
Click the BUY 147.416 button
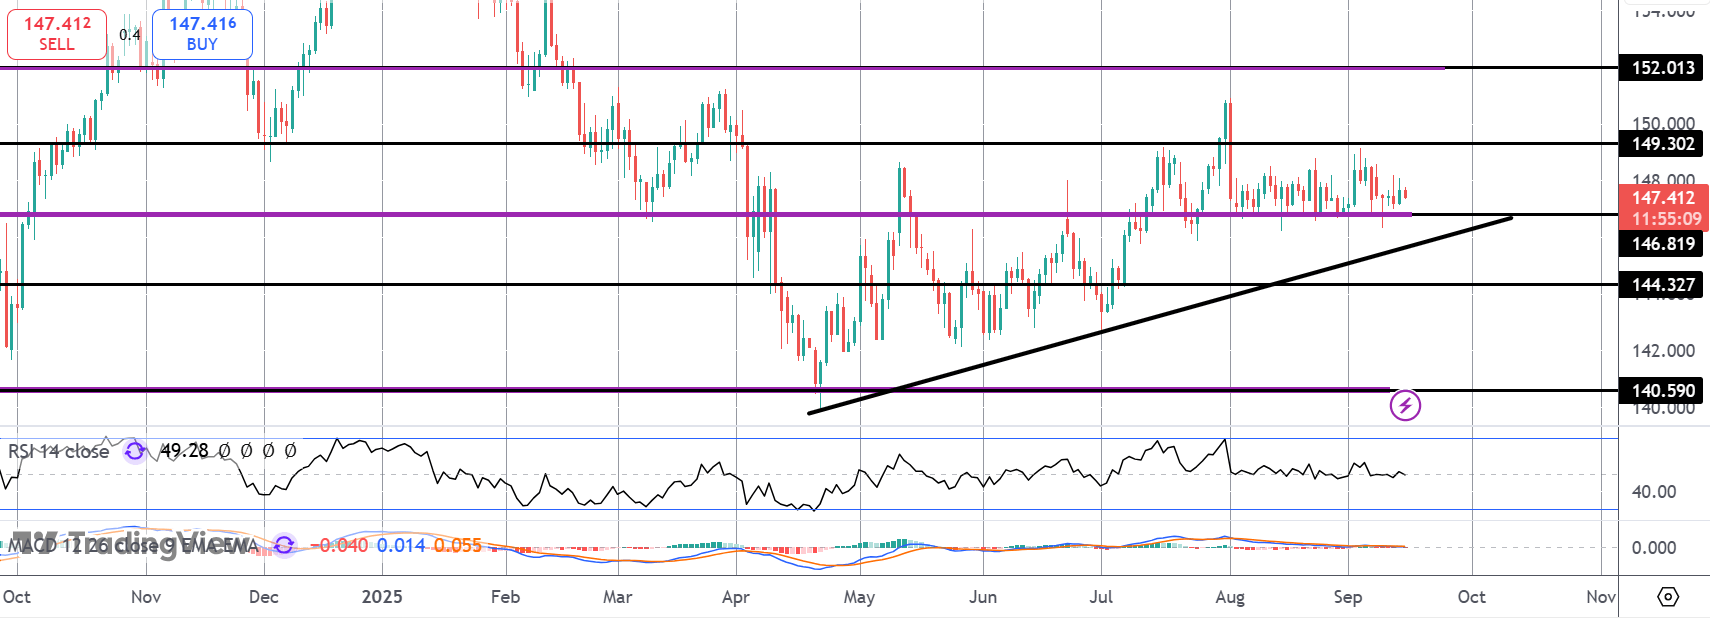(202, 33)
